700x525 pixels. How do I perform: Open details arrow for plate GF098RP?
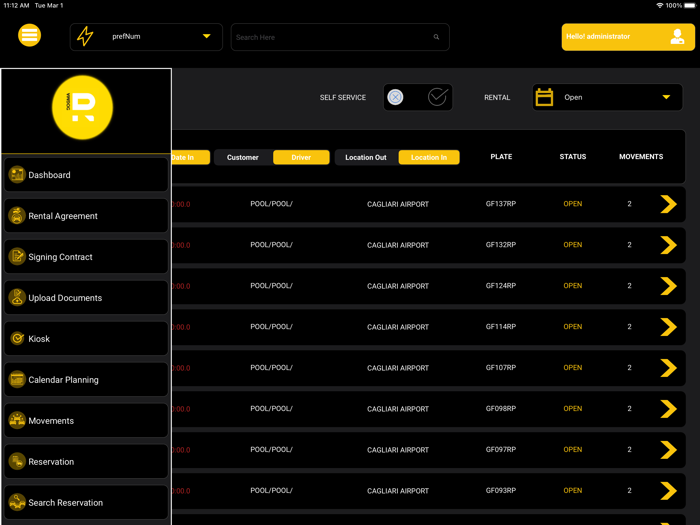[668, 409]
